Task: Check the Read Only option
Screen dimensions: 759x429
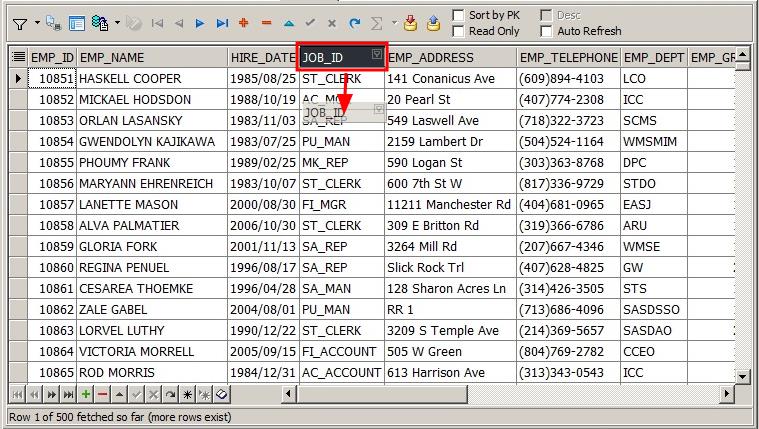Action: pos(458,31)
